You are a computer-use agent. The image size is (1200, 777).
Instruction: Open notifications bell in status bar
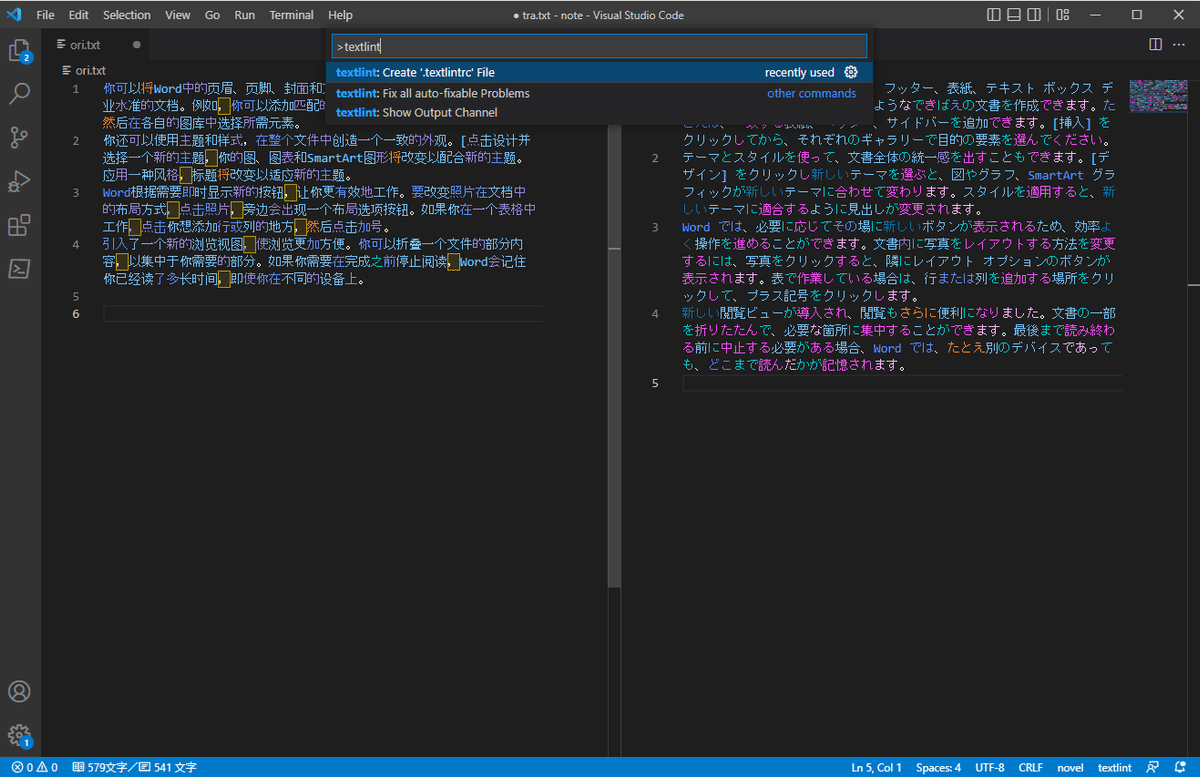click(x=1180, y=768)
